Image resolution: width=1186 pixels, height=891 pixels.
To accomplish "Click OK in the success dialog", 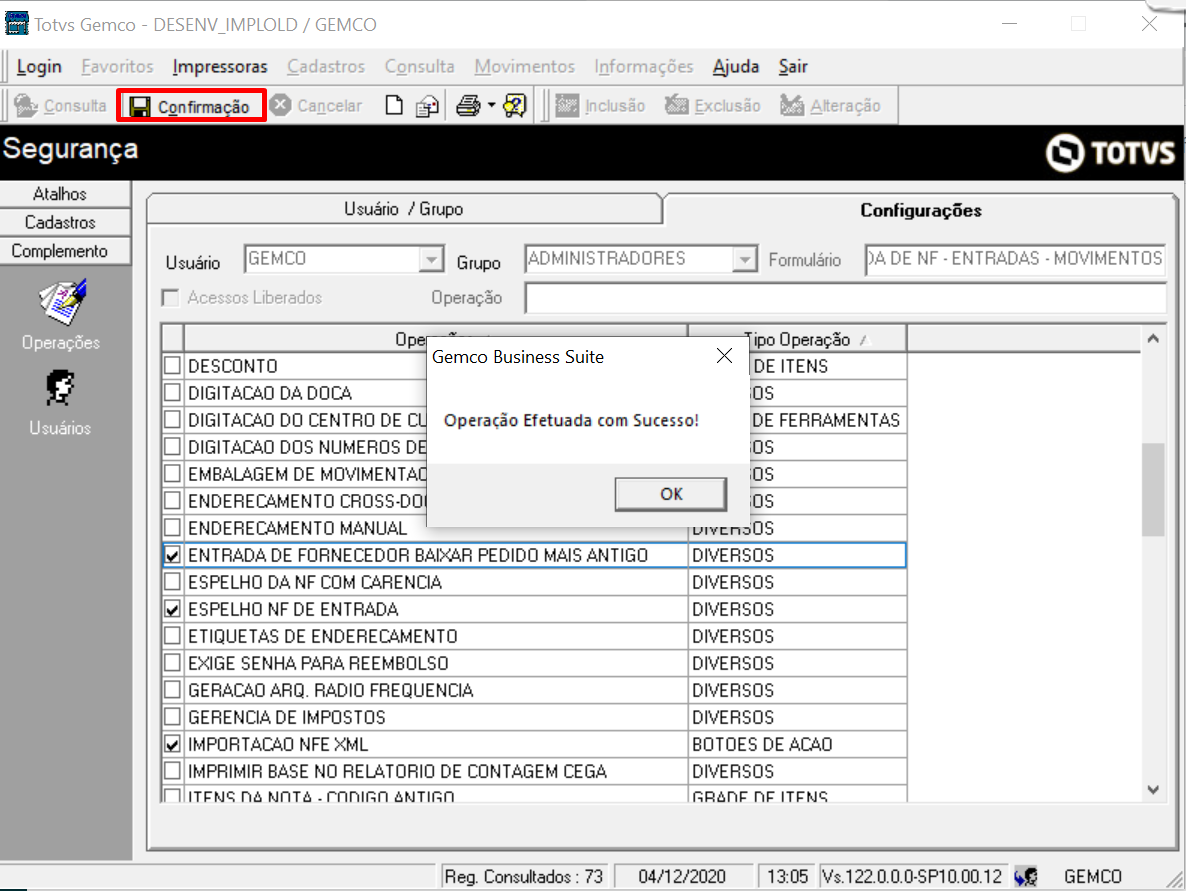I will point(671,494).
